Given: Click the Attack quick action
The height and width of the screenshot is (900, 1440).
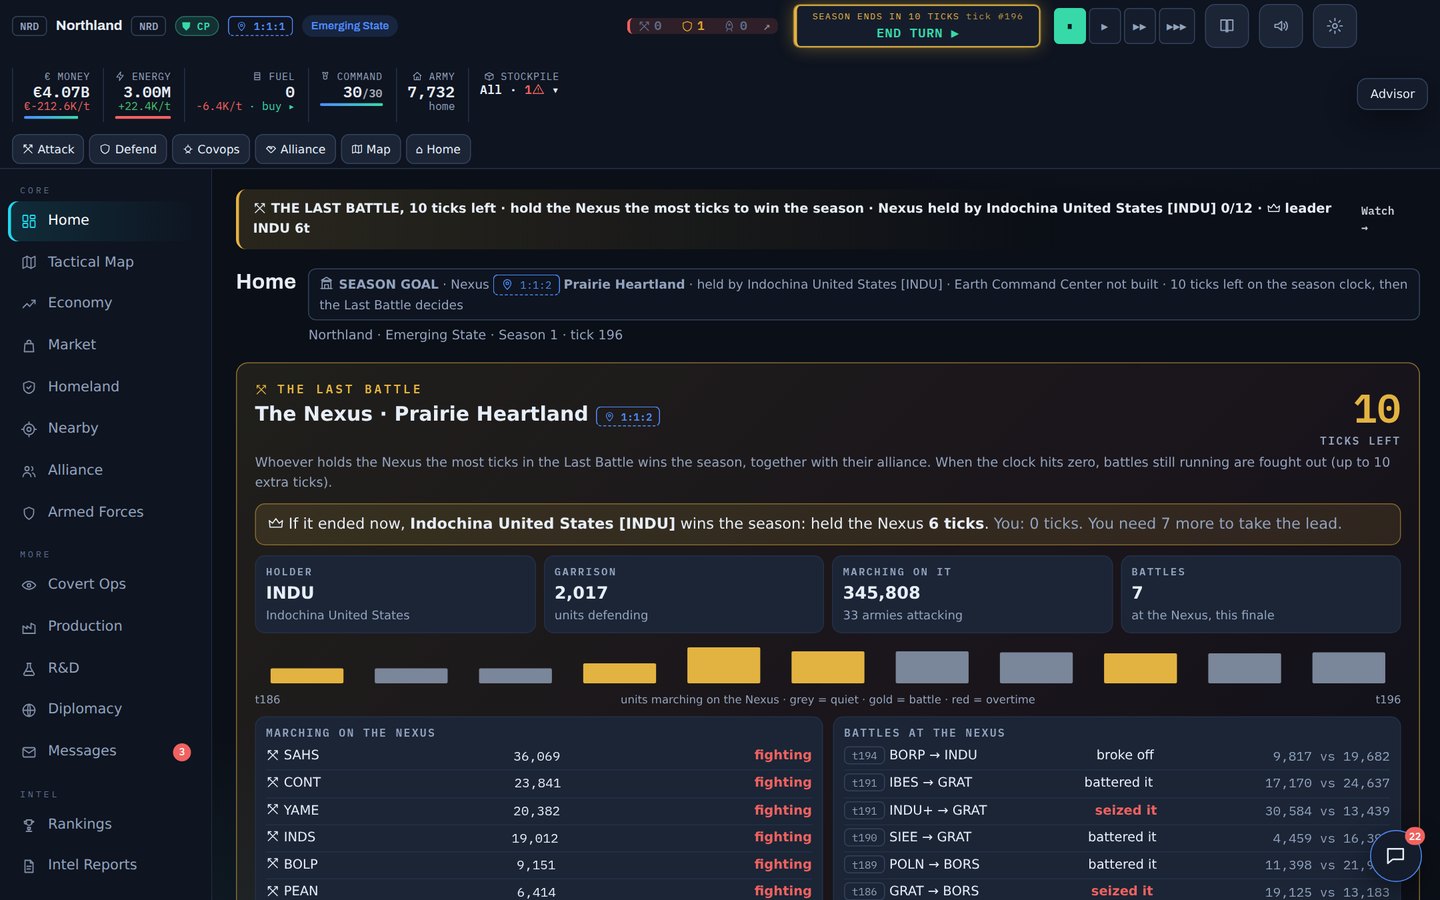Looking at the screenshot, I should tap(48, 149).
